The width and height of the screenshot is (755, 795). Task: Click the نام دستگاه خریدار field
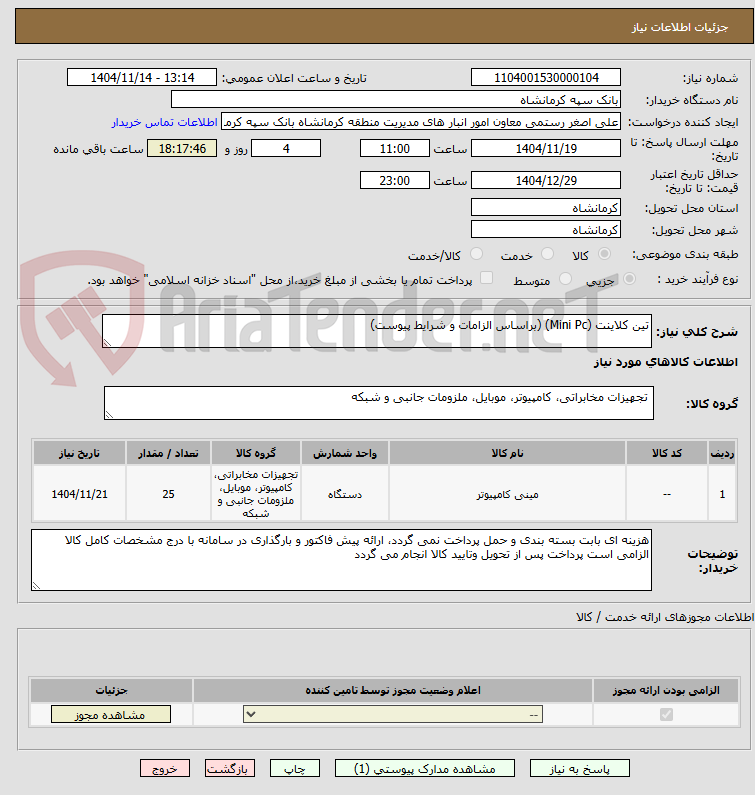pyautogui.click(x=396, y=99)
